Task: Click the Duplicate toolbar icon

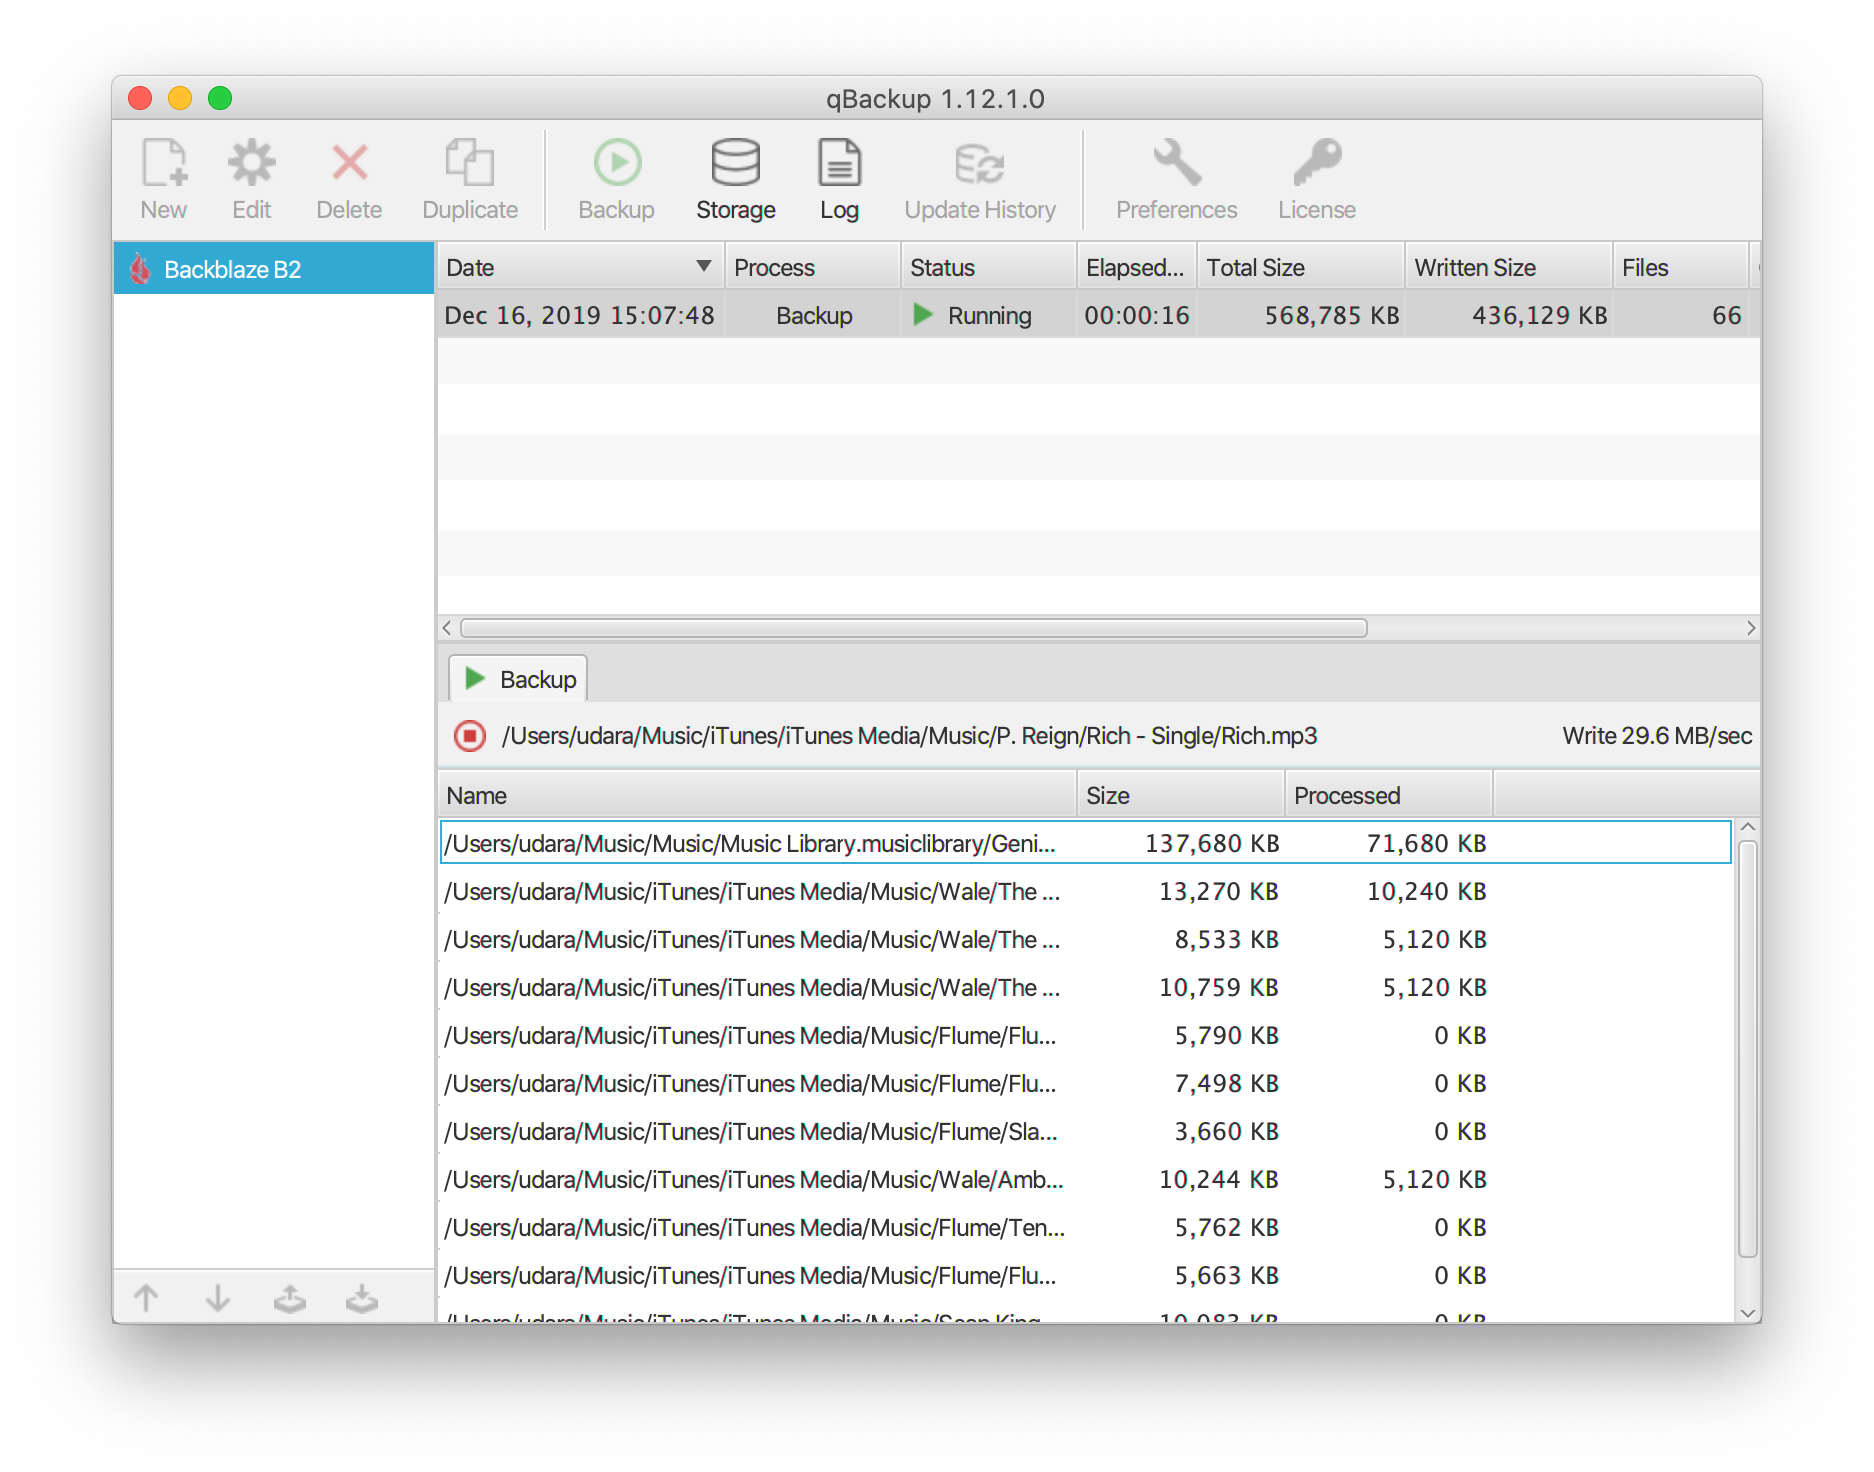Action: 470,163
